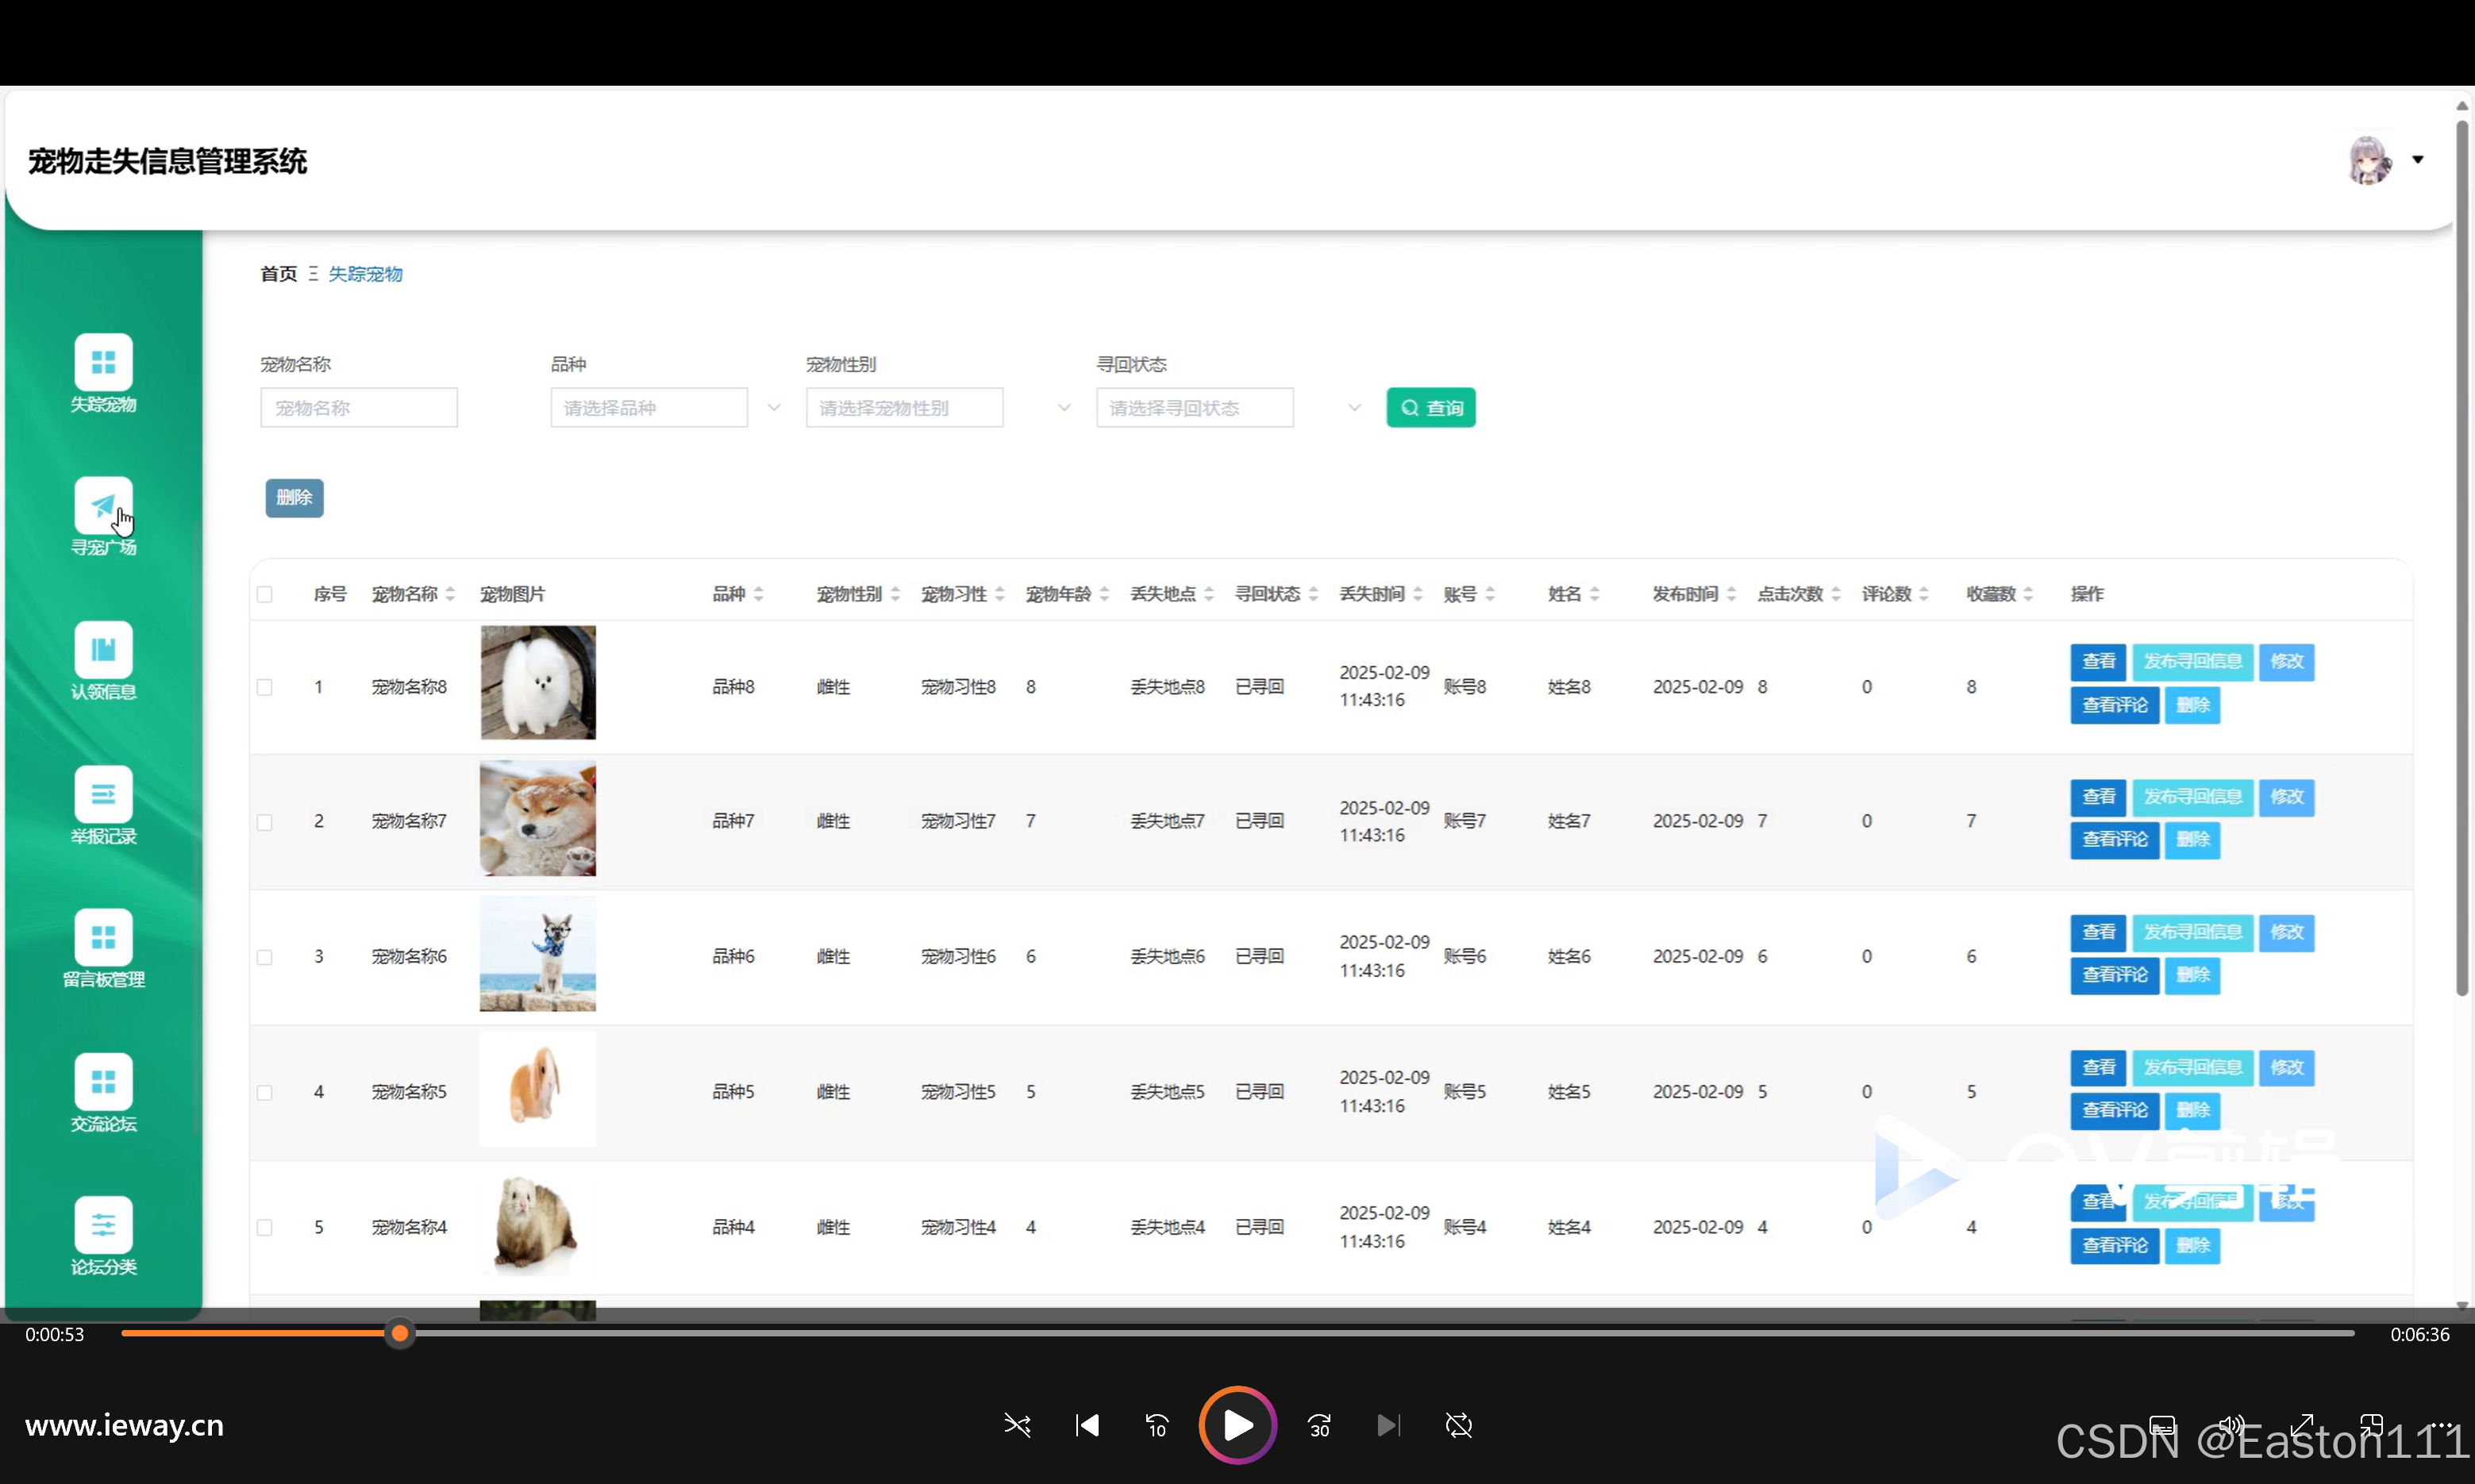Rewind 10 seconds in the player
The height and width of the screenshot is (1484, 2475).
coord(1157,1425)
